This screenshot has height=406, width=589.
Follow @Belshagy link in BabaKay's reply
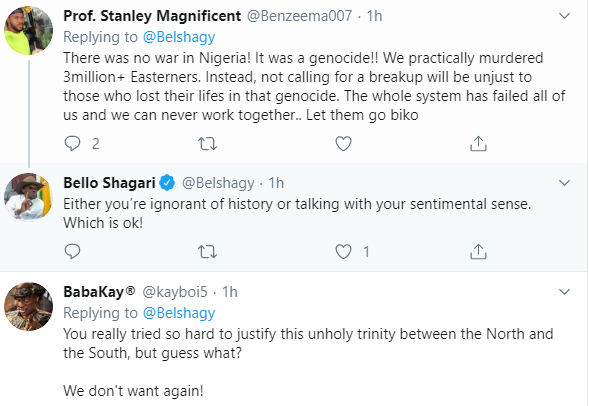coord(179,313)
